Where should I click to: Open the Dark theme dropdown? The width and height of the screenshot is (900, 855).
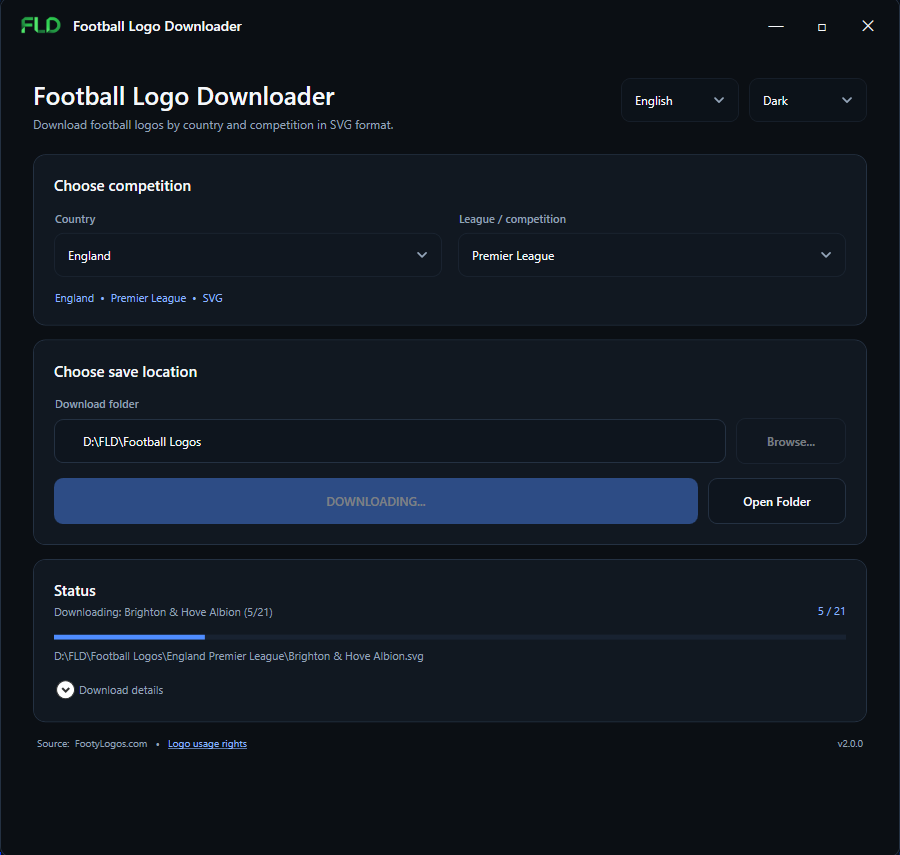coord(808,100)
